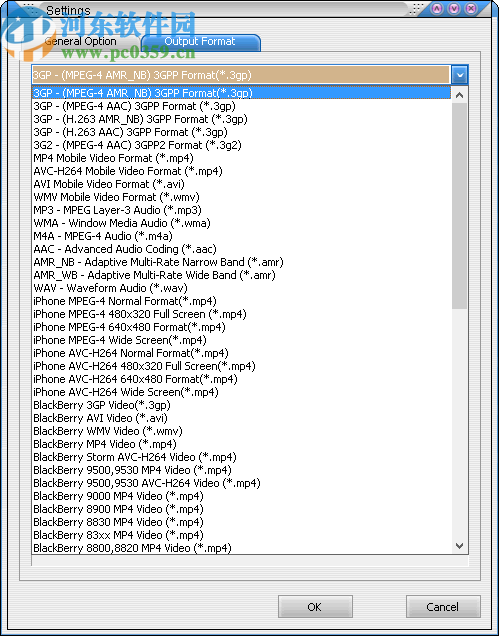The image size is (499, 636).
Task: Select iPhone AVC-H264 Wide Screen
Action: [241, 392]
